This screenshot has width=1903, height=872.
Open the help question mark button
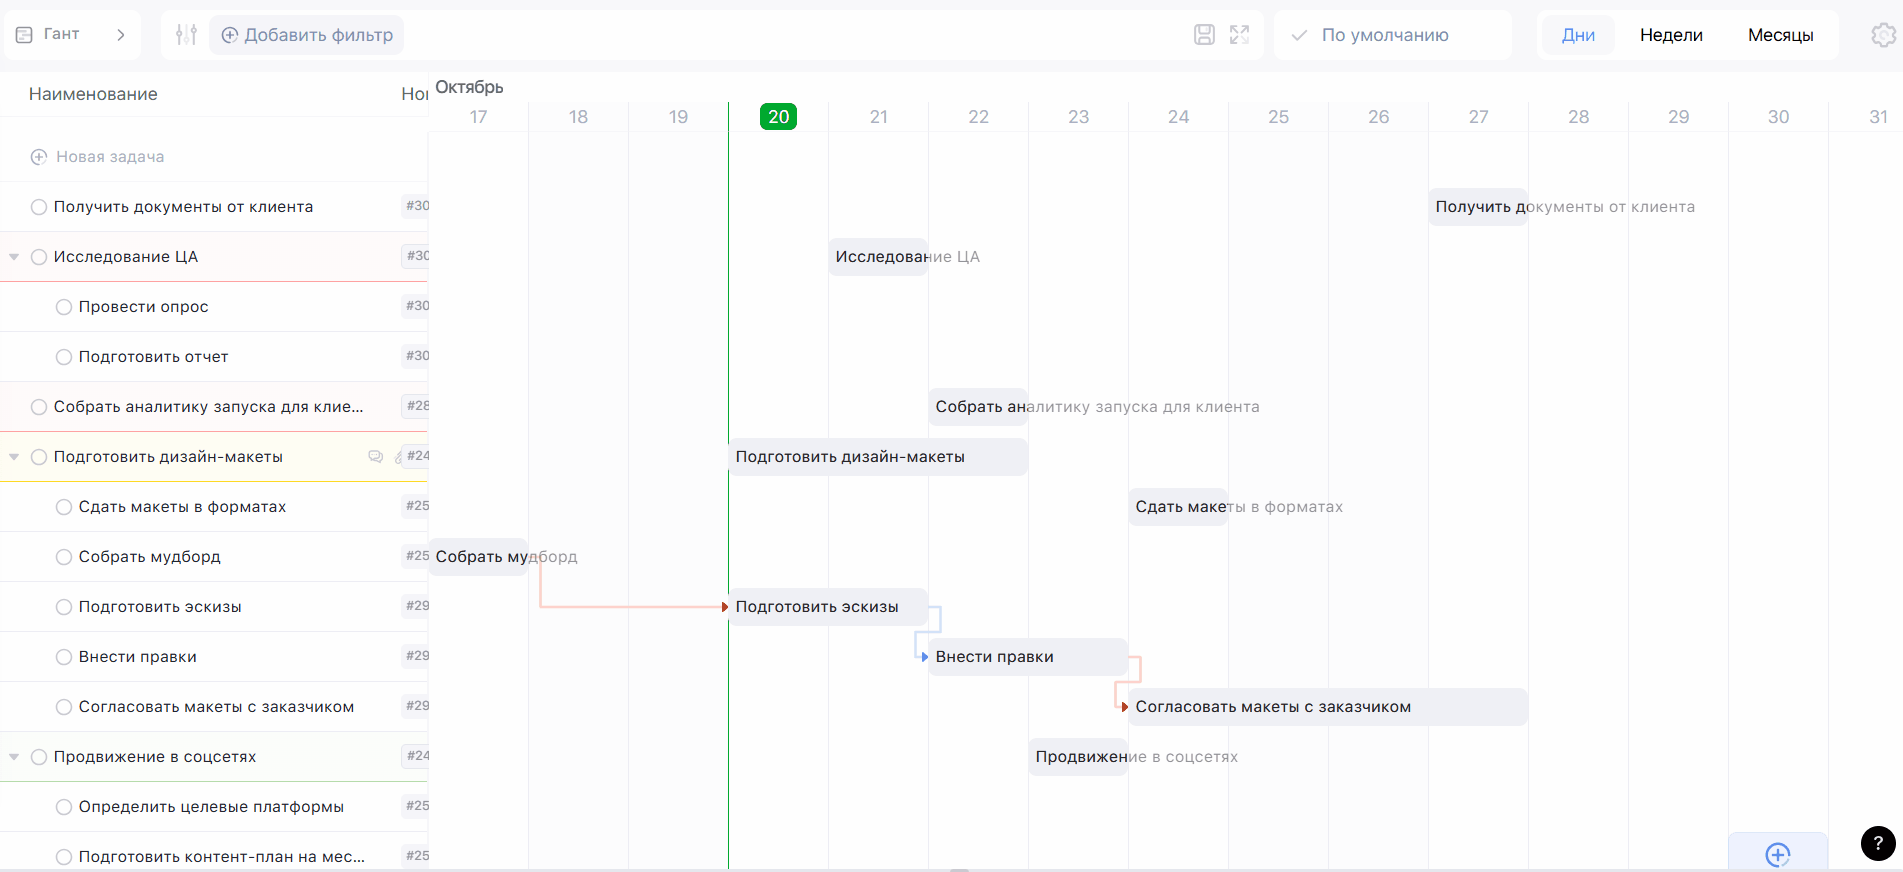coord(1877,843)
